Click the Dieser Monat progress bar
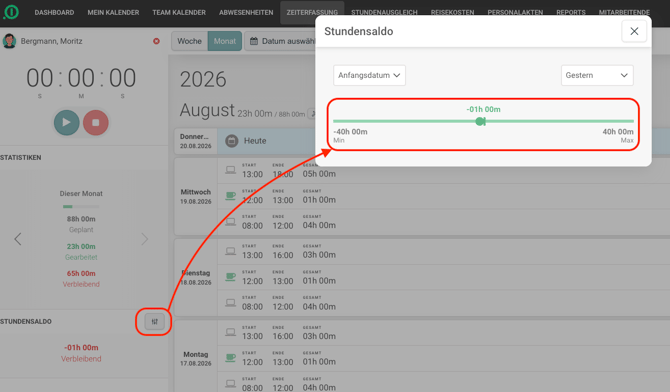This screenshot has width=670, height=392. pyautogui.click(x=81, y=206)
